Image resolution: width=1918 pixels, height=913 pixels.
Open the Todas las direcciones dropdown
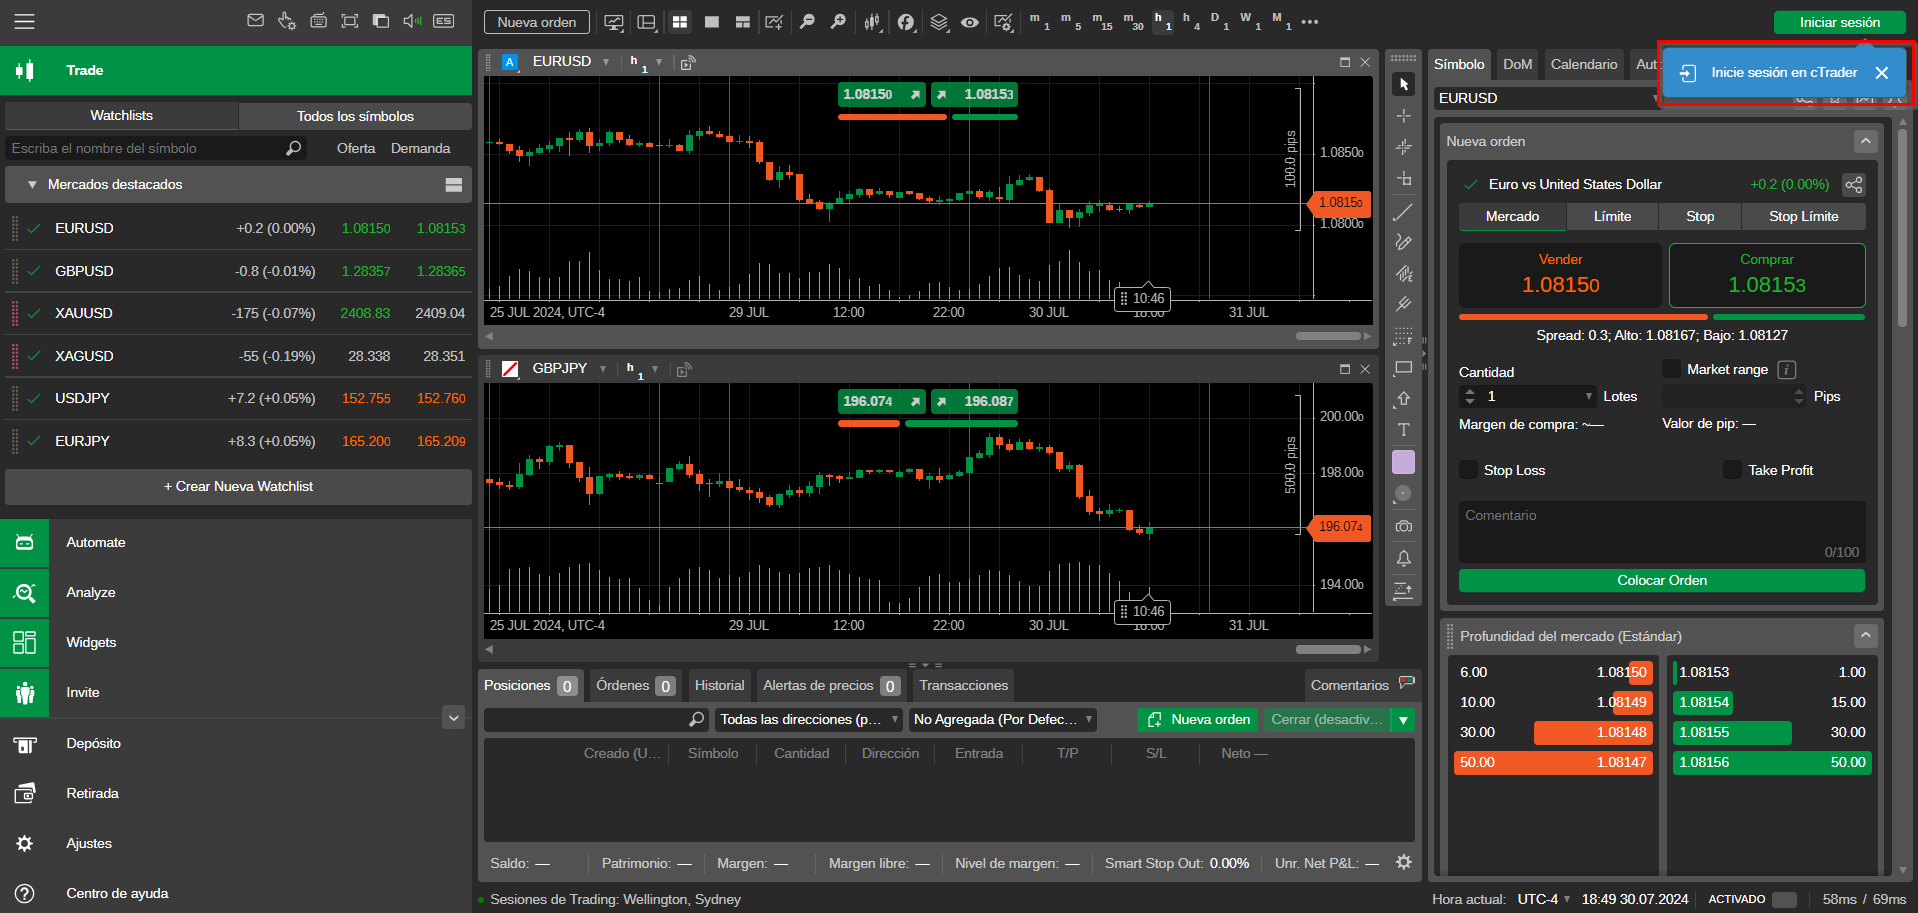click(x=809, y=719)
